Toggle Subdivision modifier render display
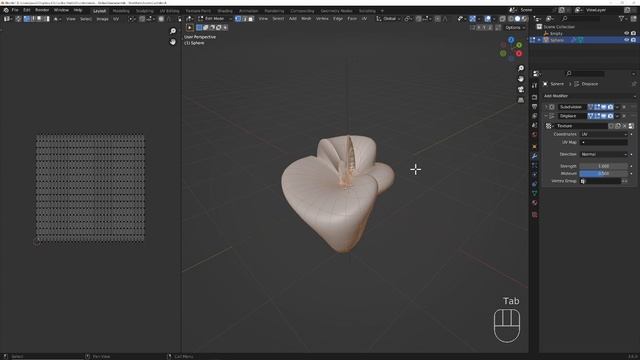The image size is (640, 360). (610, 107)
